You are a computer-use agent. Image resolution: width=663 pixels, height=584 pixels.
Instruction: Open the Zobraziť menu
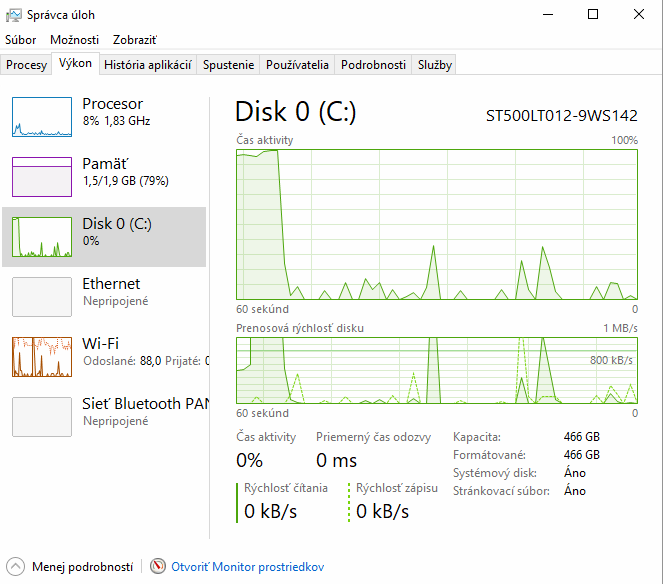point(135,40)
